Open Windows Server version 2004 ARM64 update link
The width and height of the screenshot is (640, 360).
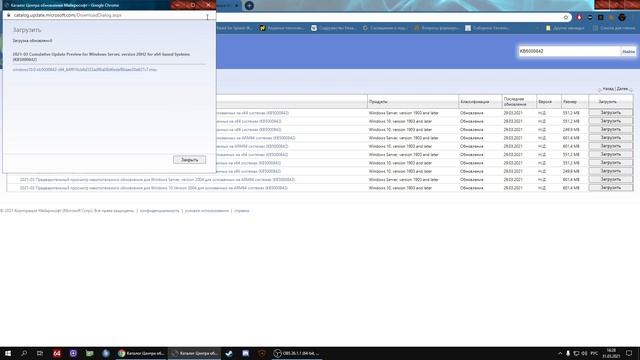click(x=157, y=180)
